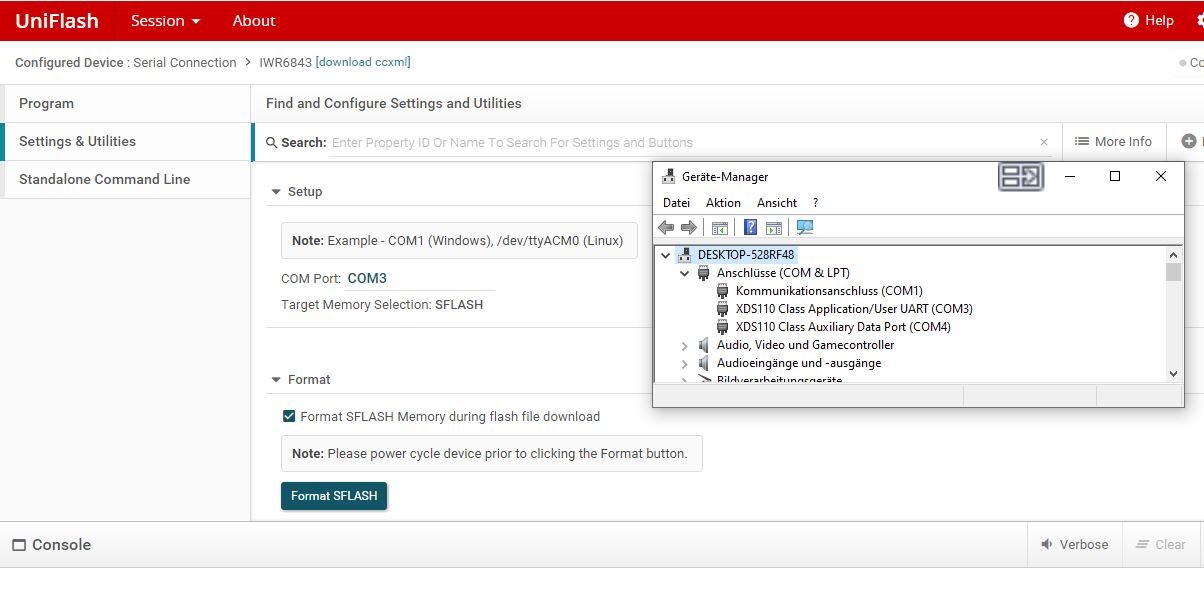The height and width of the screenshot is (616, 1204).
Task: Click the SFLASH target memory selection value
Action: click(459, 305)
